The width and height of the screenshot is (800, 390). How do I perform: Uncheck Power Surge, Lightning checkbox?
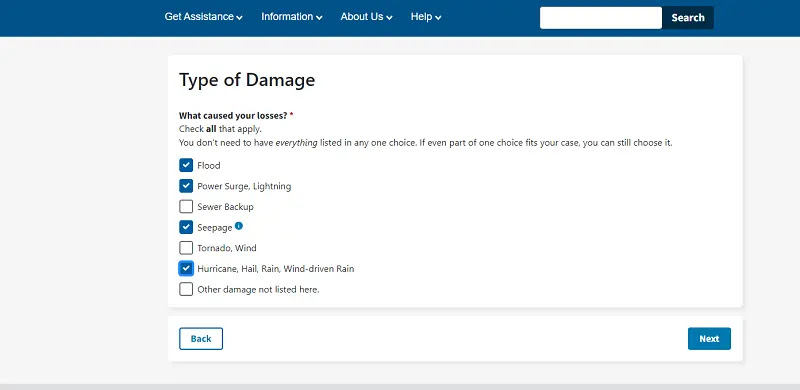pyautogui.click(x=186, y=186)
